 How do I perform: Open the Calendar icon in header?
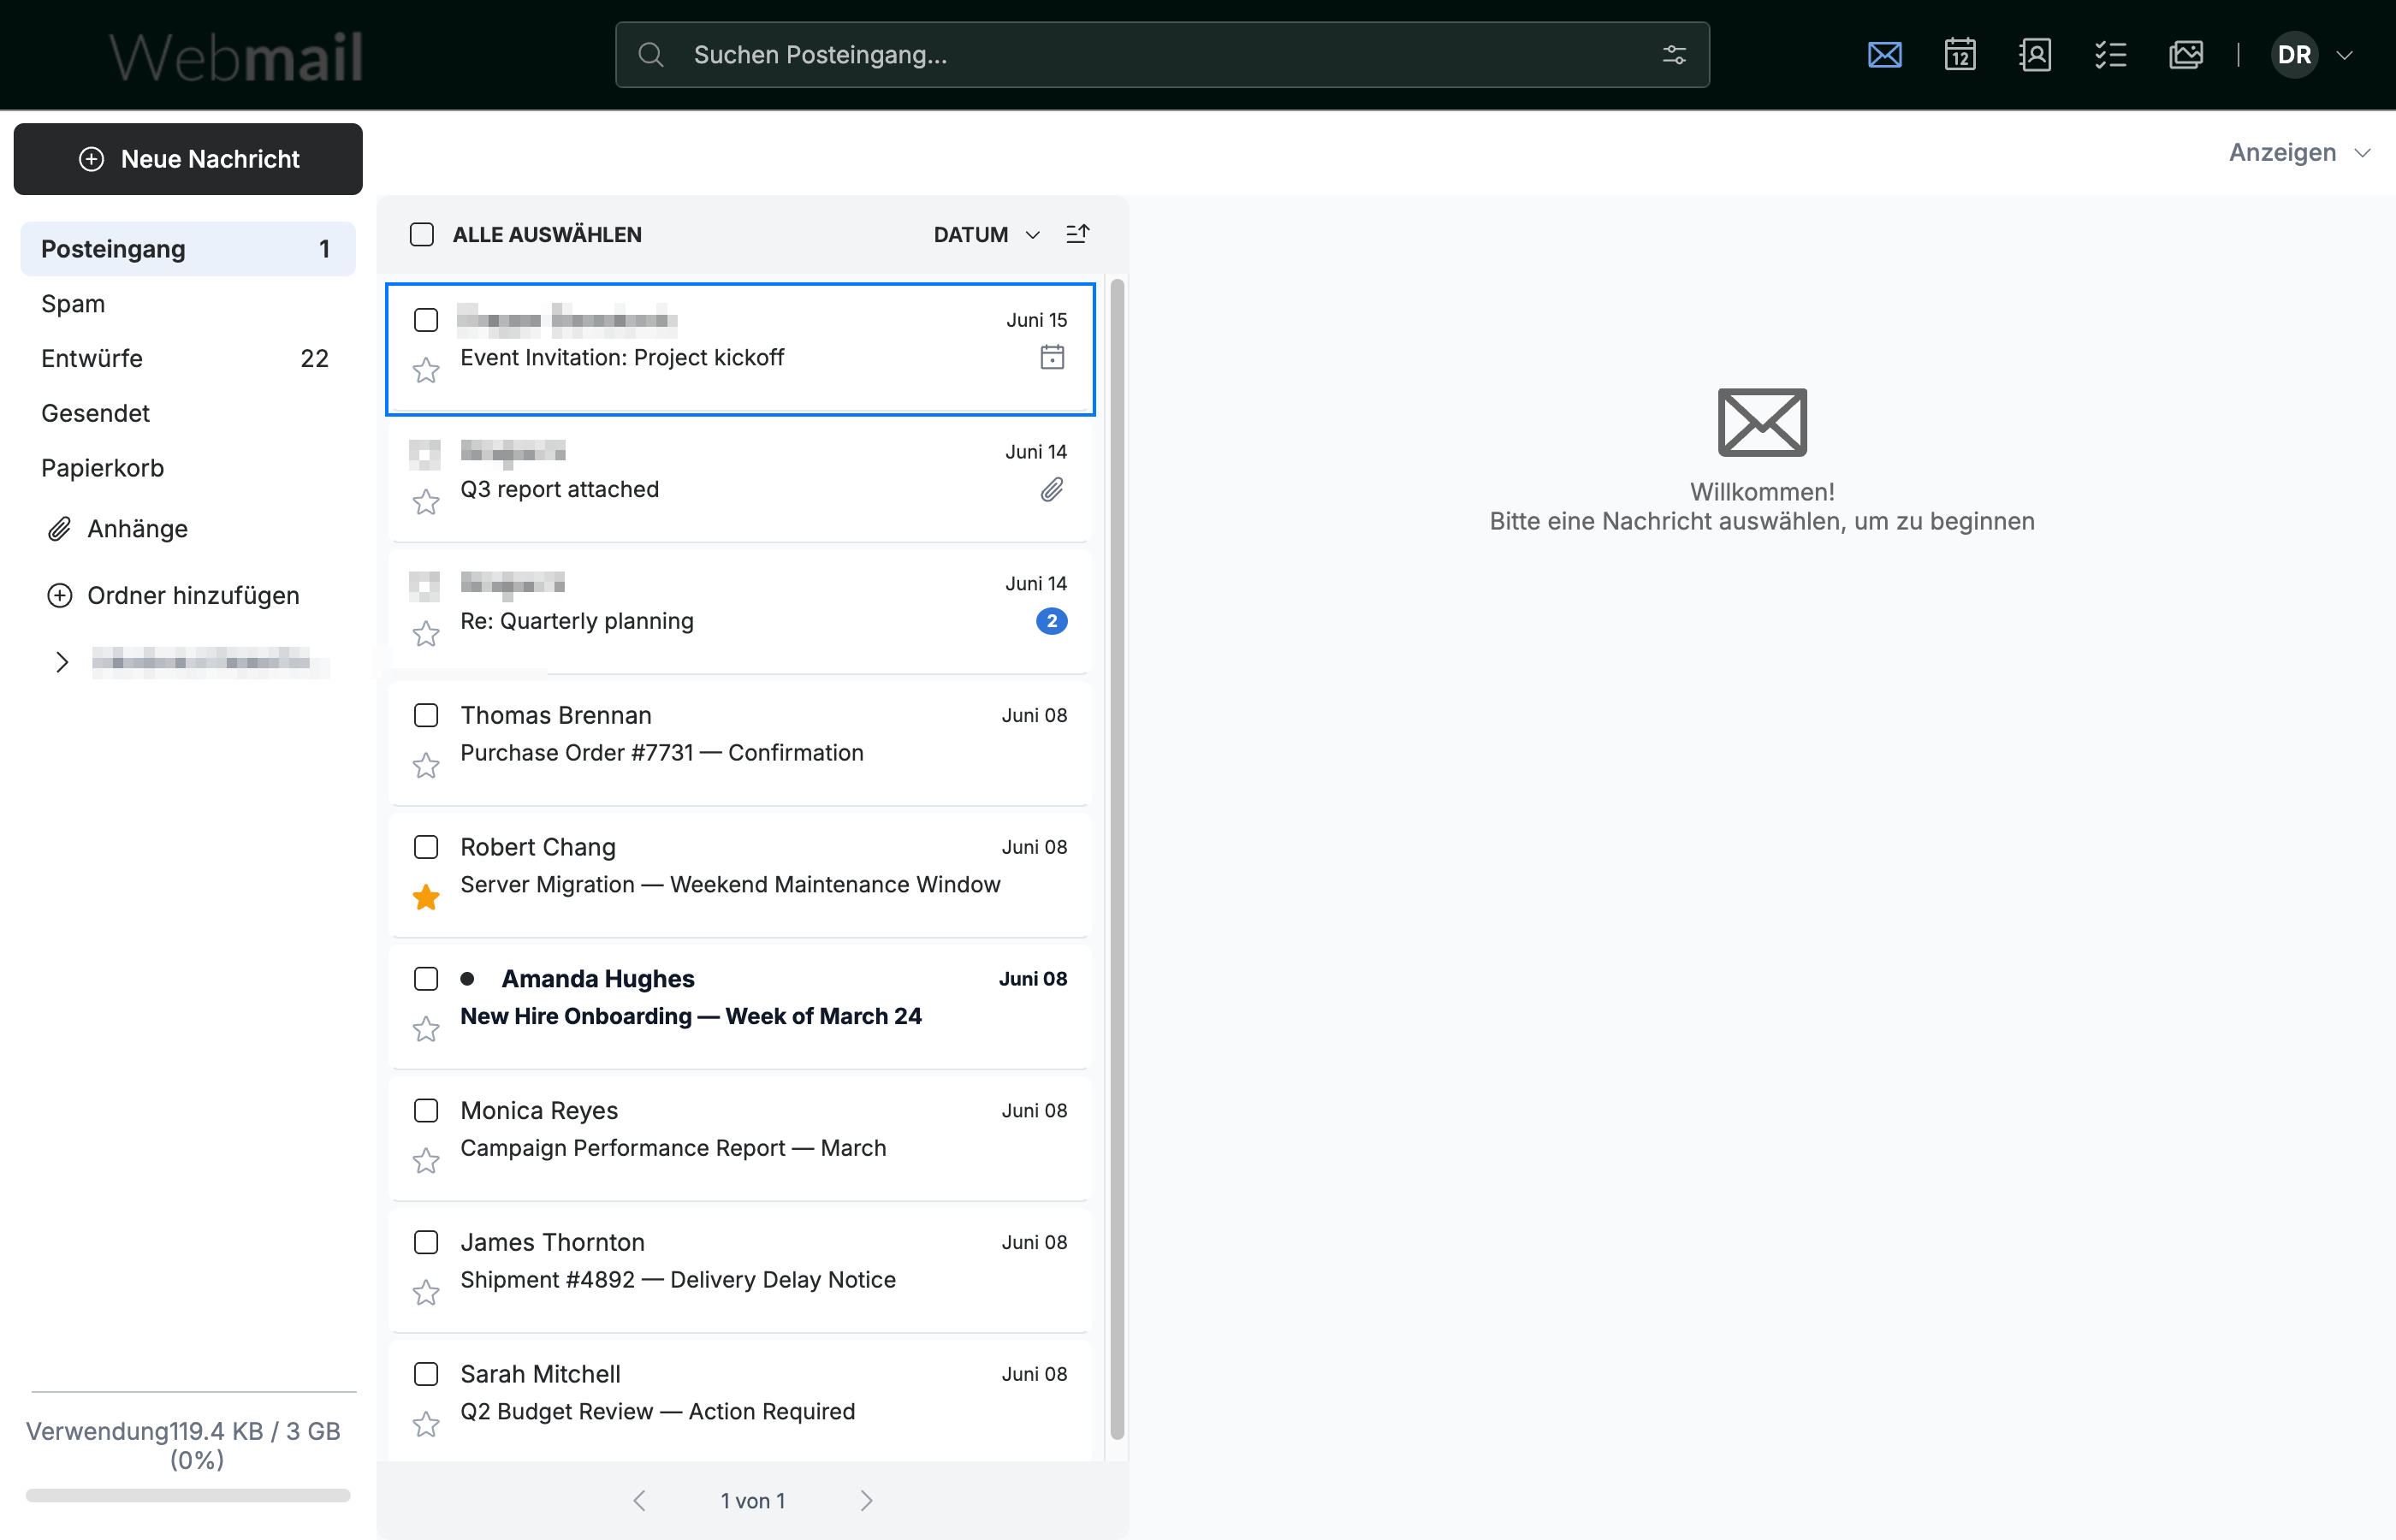click(1960, 55)
